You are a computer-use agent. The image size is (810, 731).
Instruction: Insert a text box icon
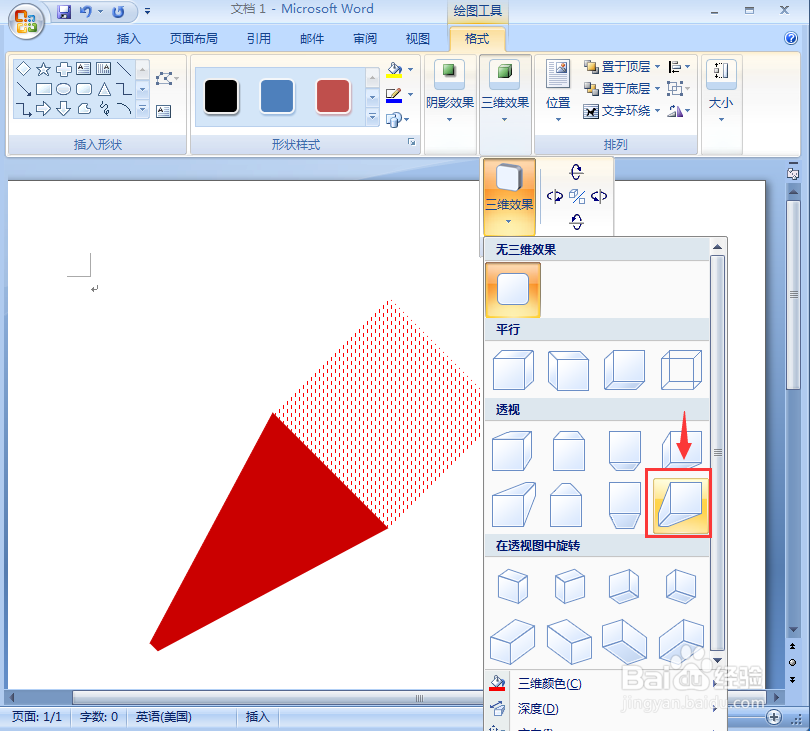[163, 111]
